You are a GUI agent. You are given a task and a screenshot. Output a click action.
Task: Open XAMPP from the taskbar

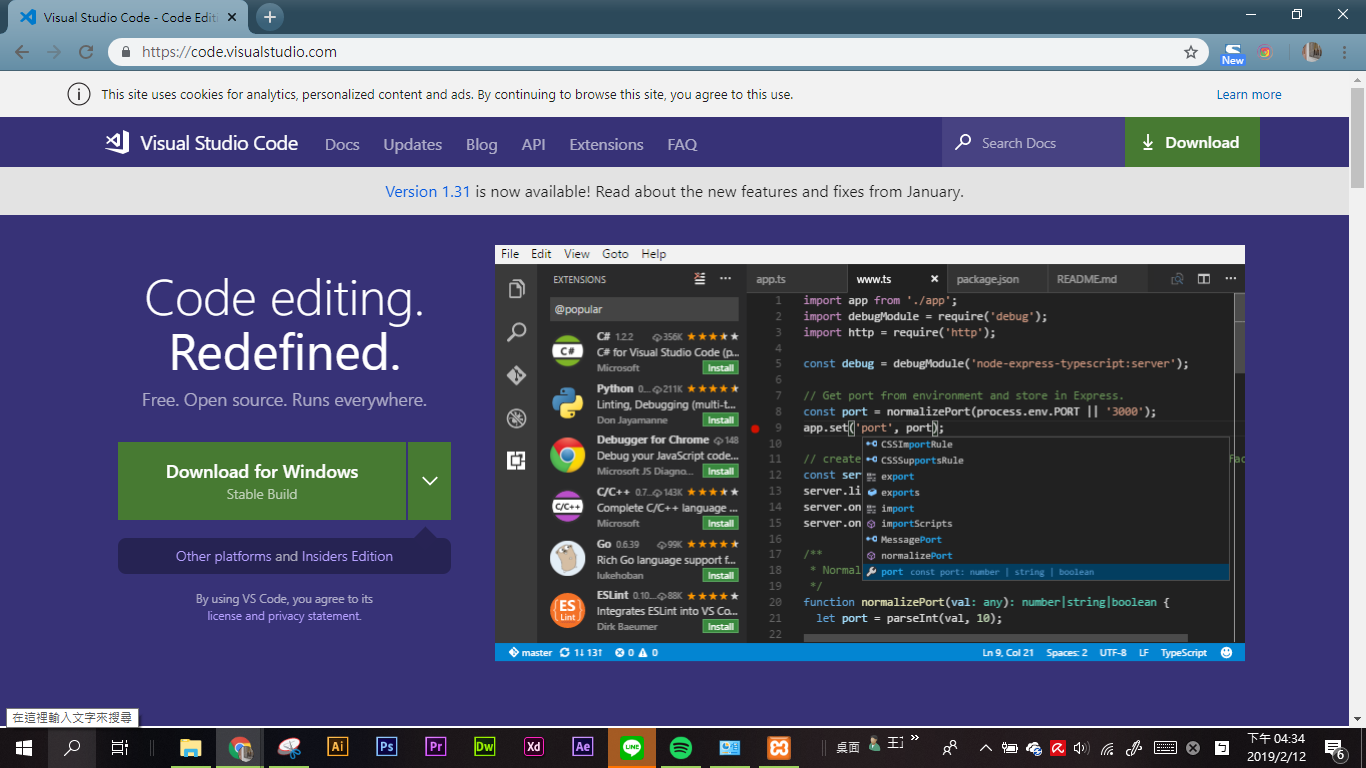[779, 747]
